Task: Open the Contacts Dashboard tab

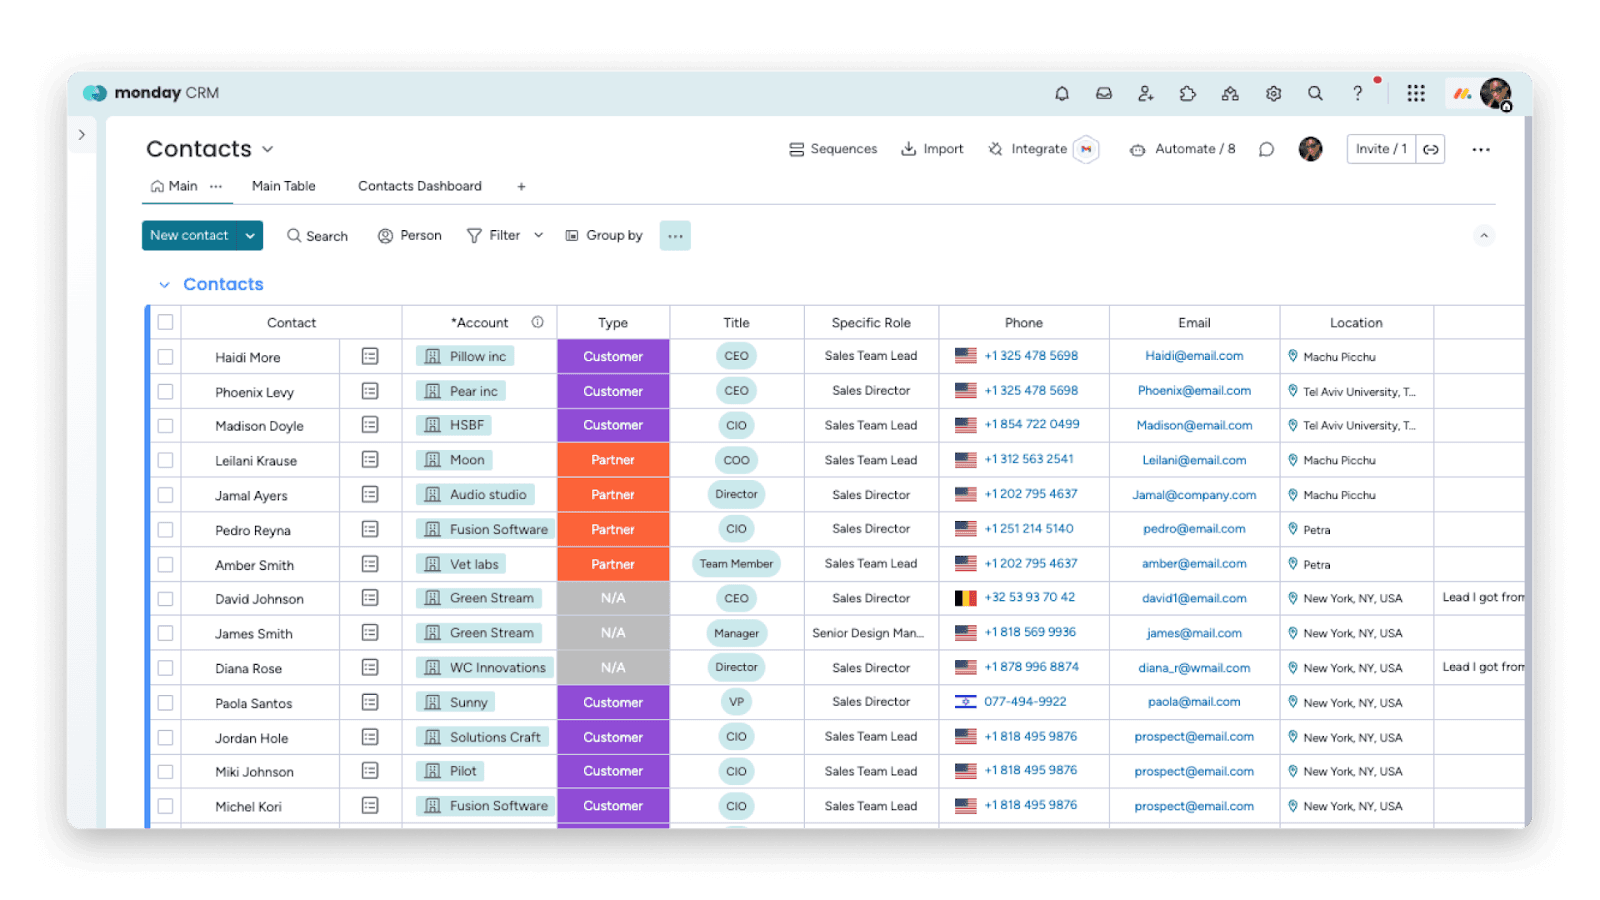Action: (x=420, y=186)
